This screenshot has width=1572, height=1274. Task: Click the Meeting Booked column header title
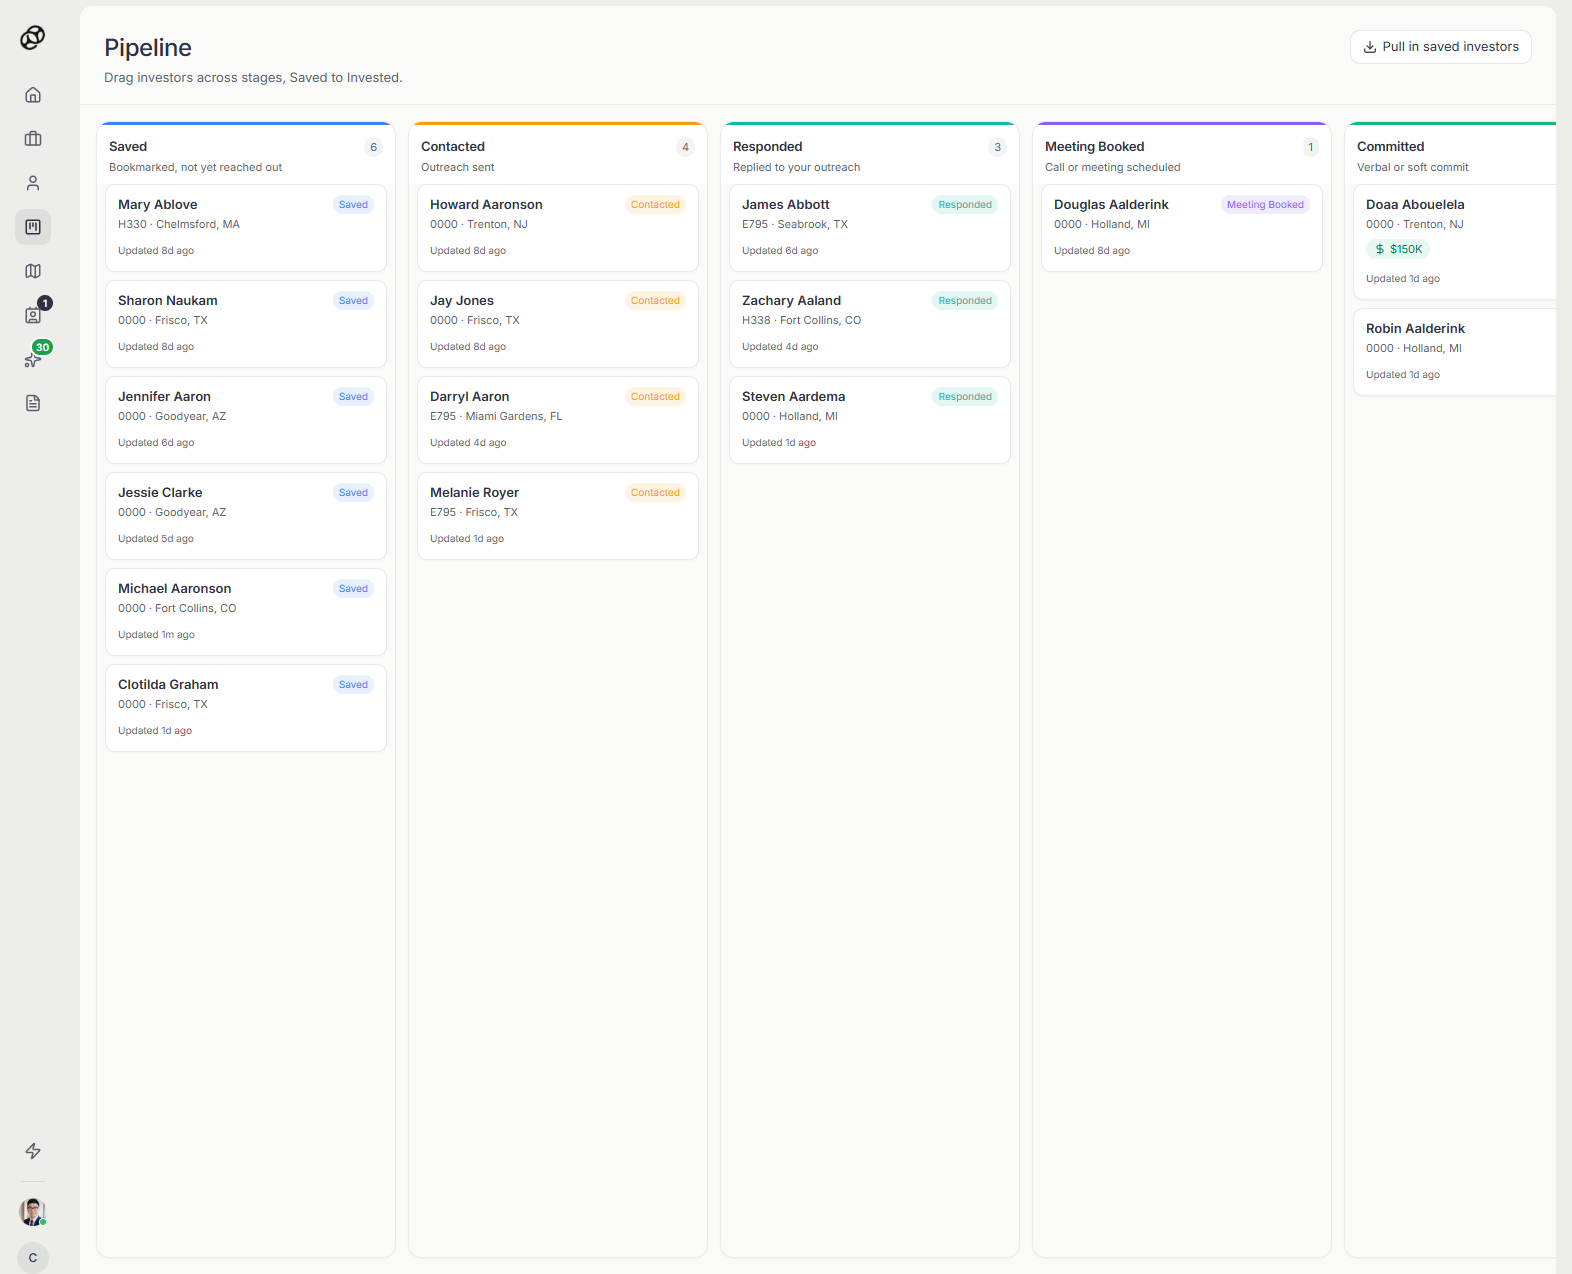click(1095, 146)
